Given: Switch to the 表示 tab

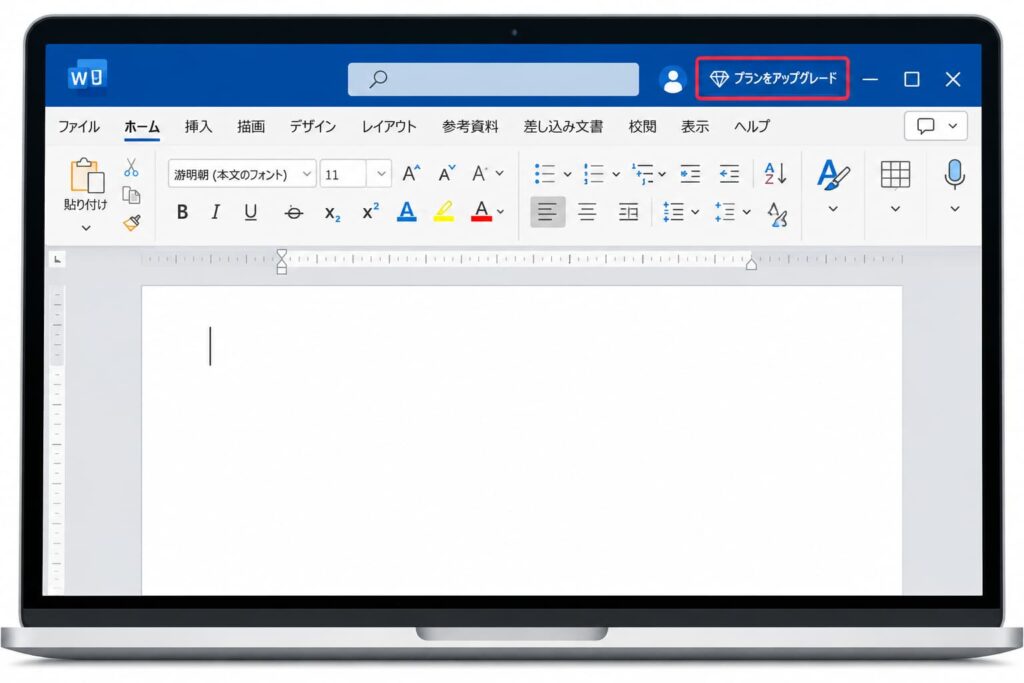Looking at the screenshot, I should (x=695, y=126).
